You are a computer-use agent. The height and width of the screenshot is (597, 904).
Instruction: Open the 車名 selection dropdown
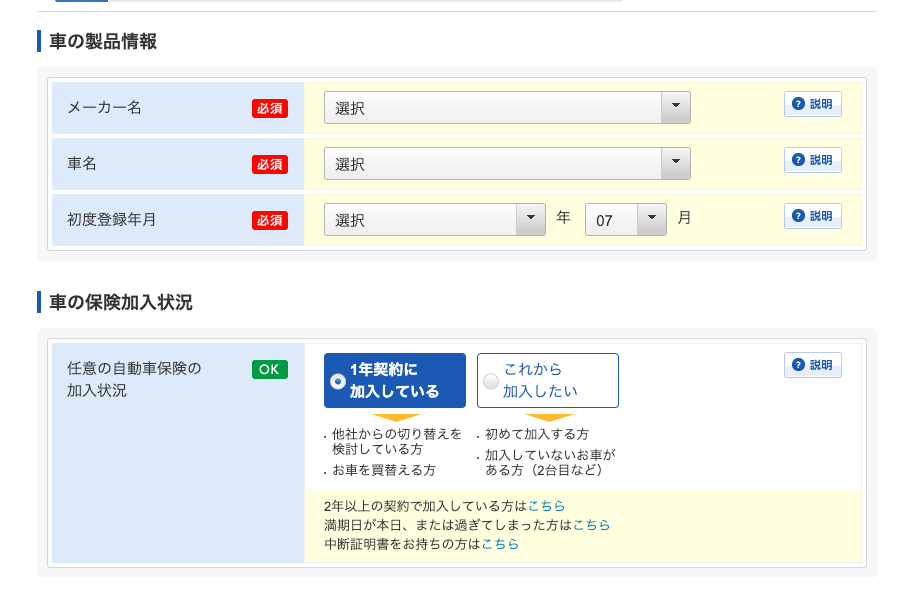pos(507,164)
